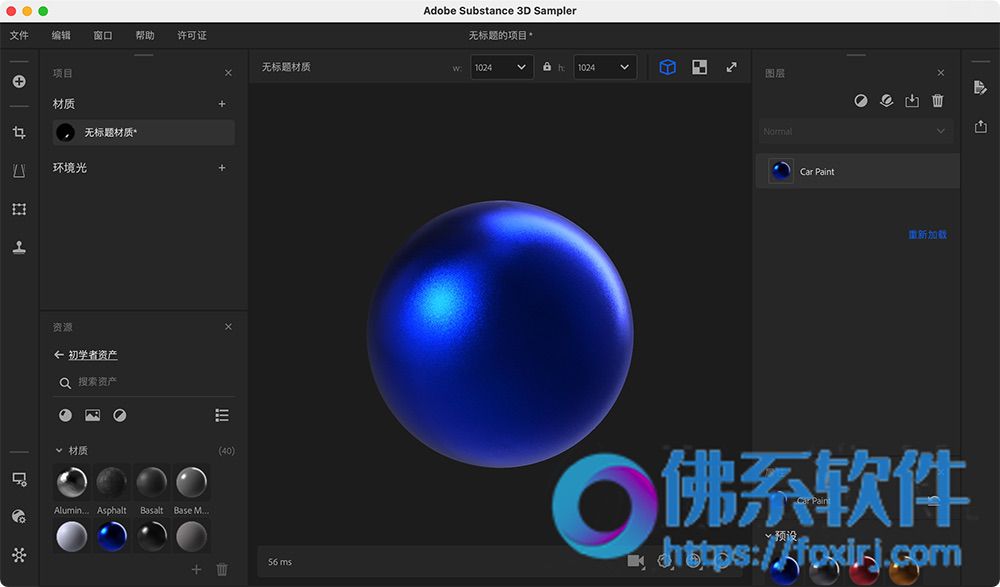
Task: Select the Clone Stamp tool
Action: coord(19,248)
